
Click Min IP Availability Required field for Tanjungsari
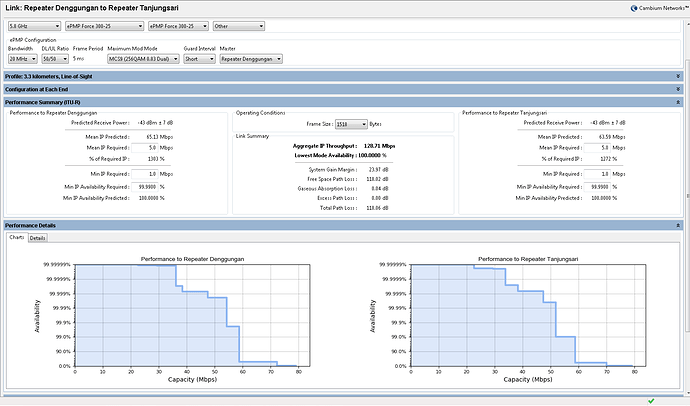598,187
